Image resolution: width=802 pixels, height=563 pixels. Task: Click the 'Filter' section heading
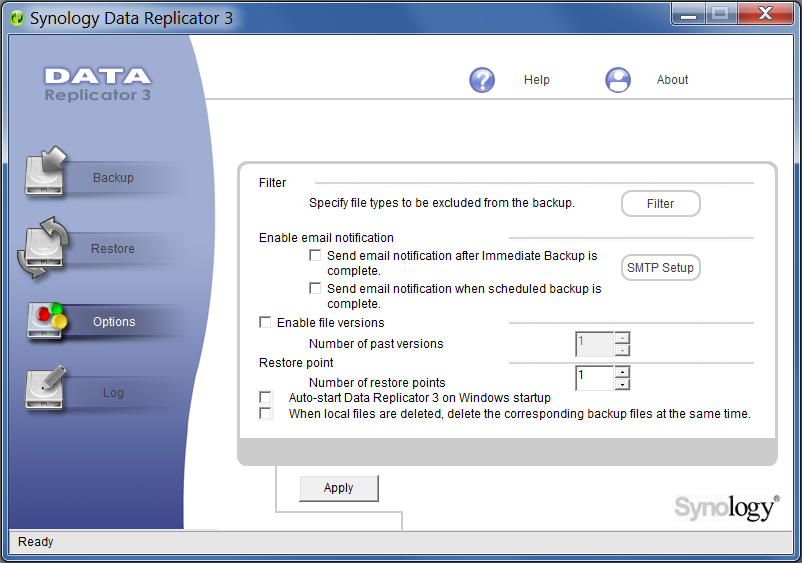[272, 183]
